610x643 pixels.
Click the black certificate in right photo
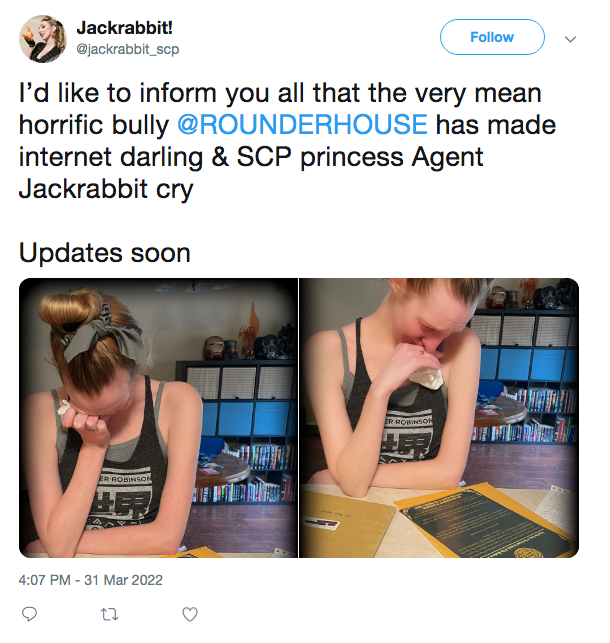pyautogui.click(x=486, y=522)
